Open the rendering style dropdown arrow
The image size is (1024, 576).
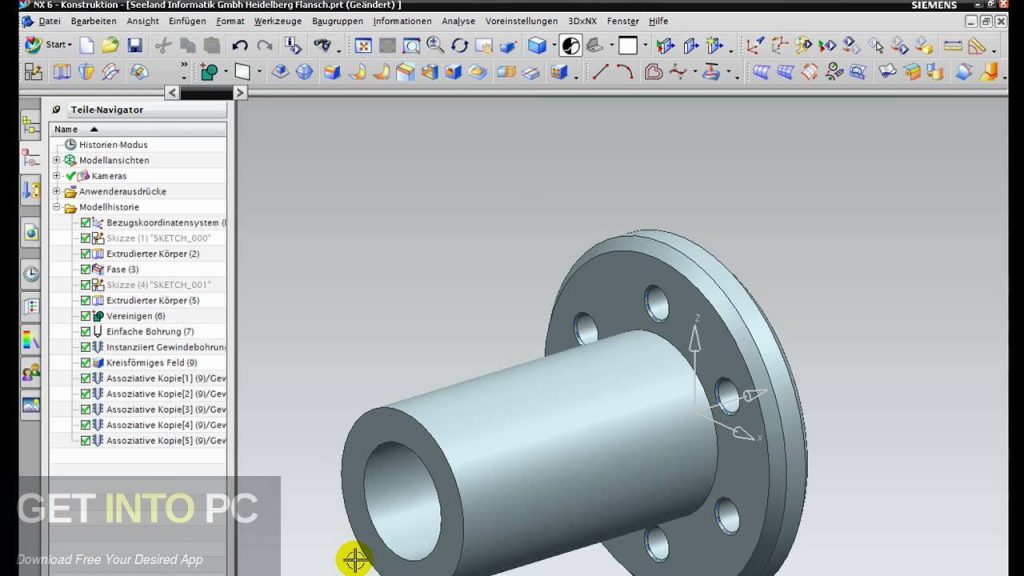(x=554, y=45)
